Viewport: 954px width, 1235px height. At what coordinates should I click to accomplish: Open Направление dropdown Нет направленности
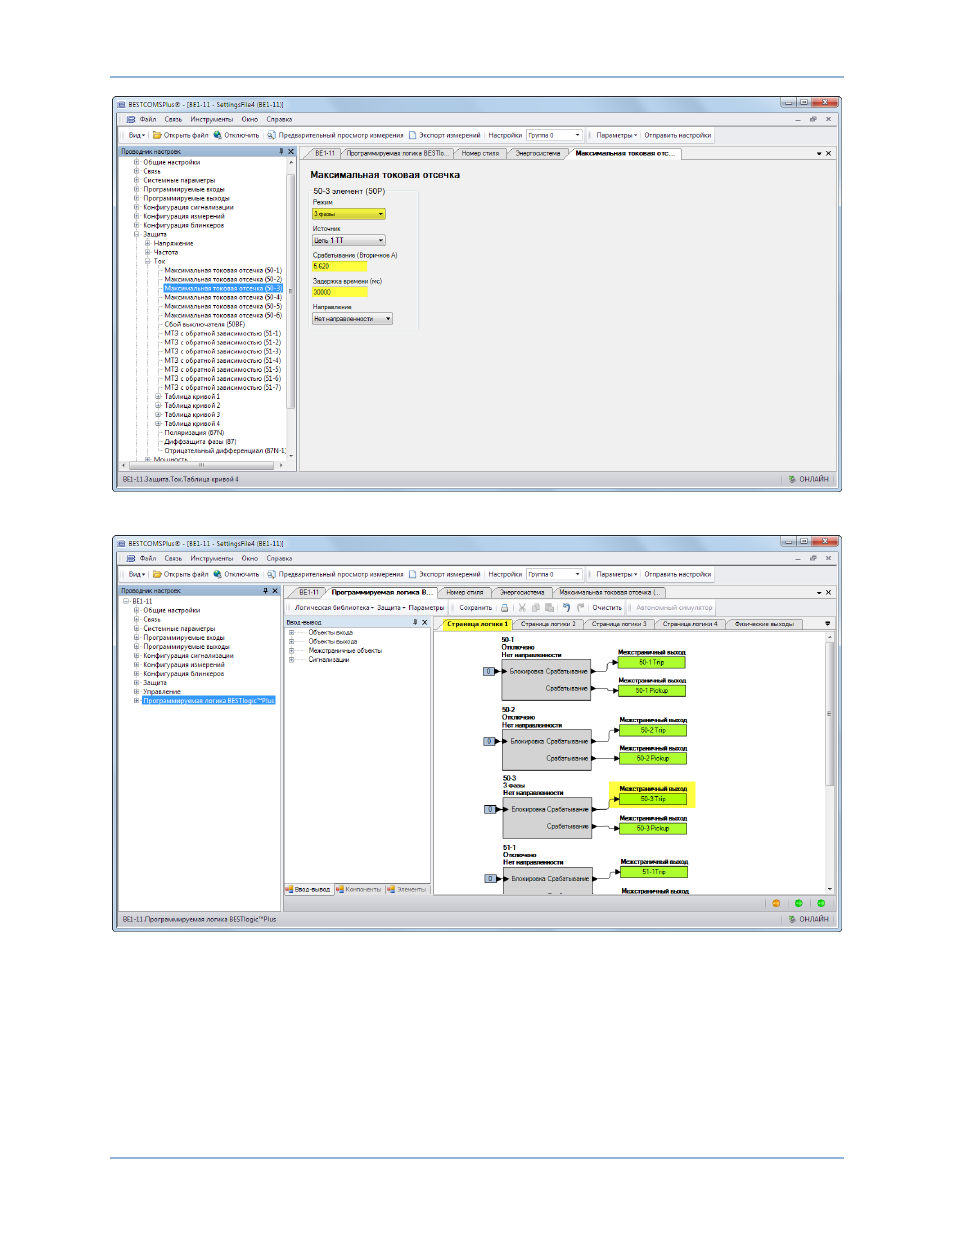coord(353,319)
